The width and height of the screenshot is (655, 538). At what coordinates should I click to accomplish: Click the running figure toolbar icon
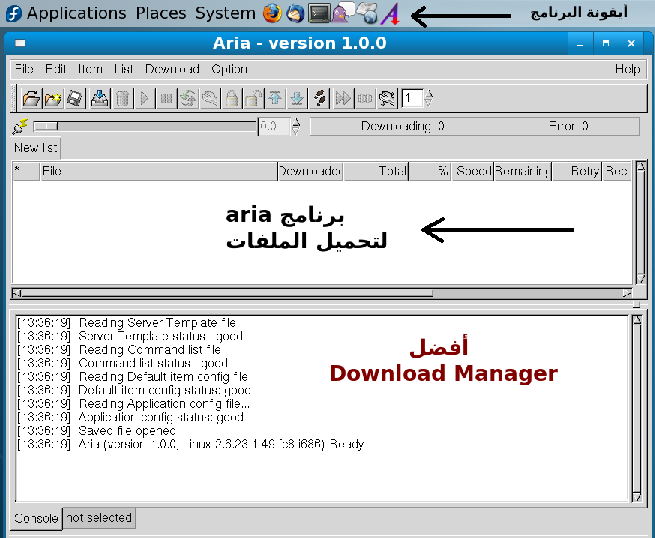pos(387,99)
